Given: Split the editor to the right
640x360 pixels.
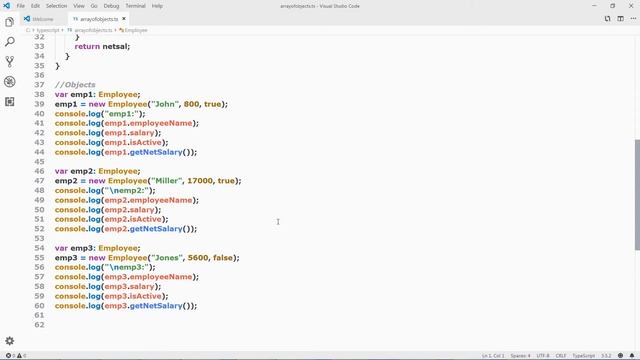Looking at the screenshot, I should point(620,19).
